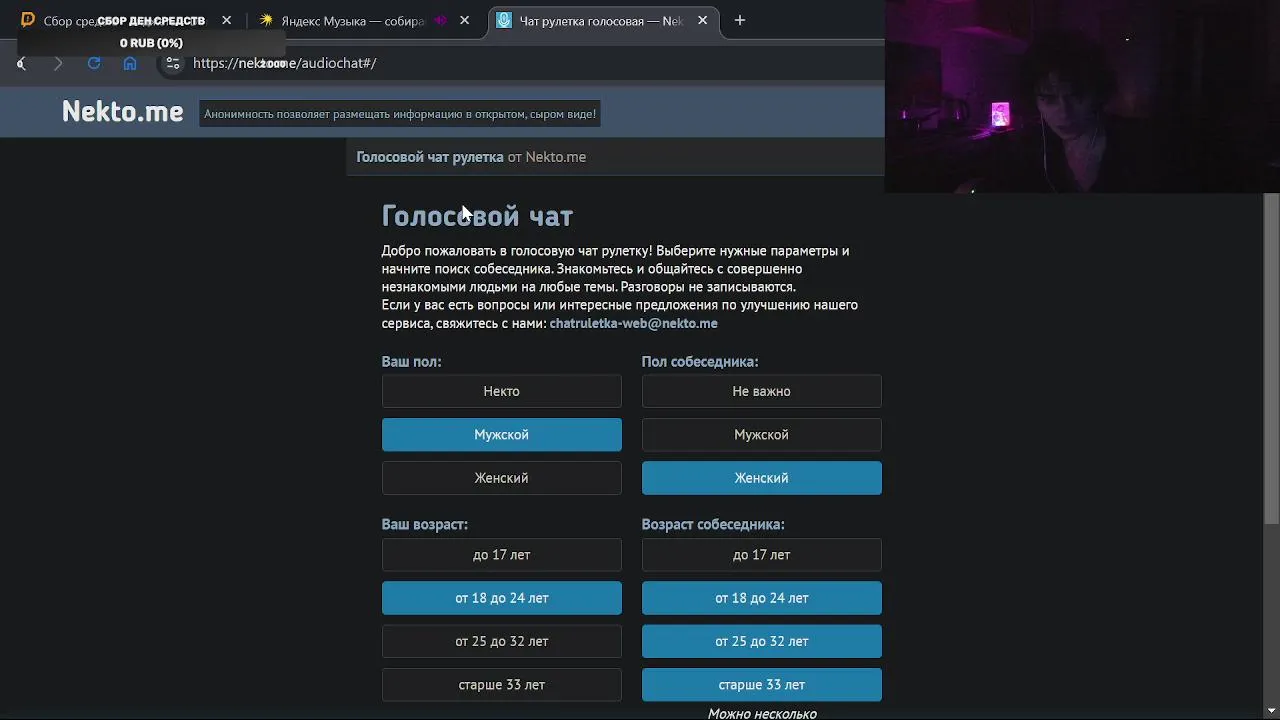
Task: Select Некто as your gender
Action: 502,391
